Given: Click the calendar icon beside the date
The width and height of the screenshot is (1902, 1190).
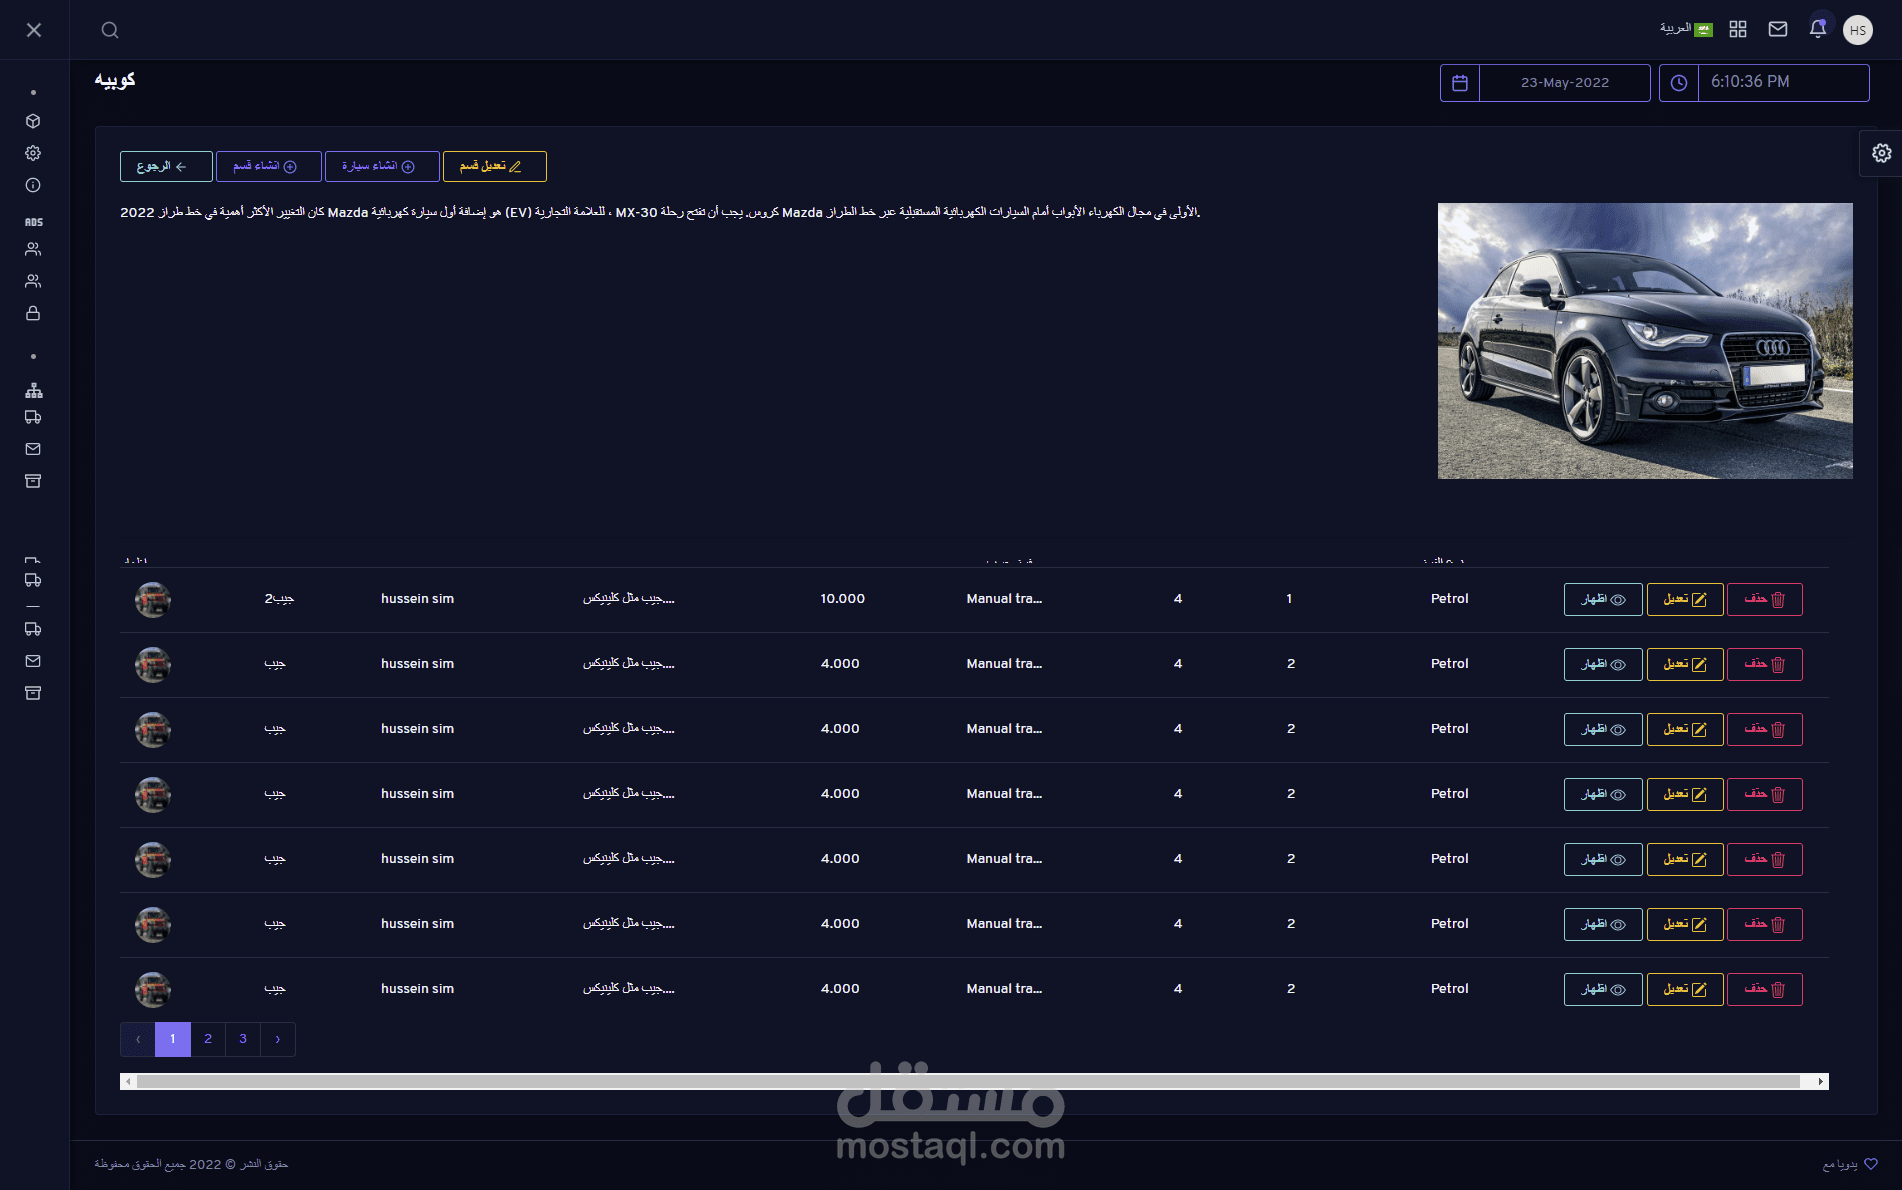Looking at the screenshot, I should (x=1460, y=83).
